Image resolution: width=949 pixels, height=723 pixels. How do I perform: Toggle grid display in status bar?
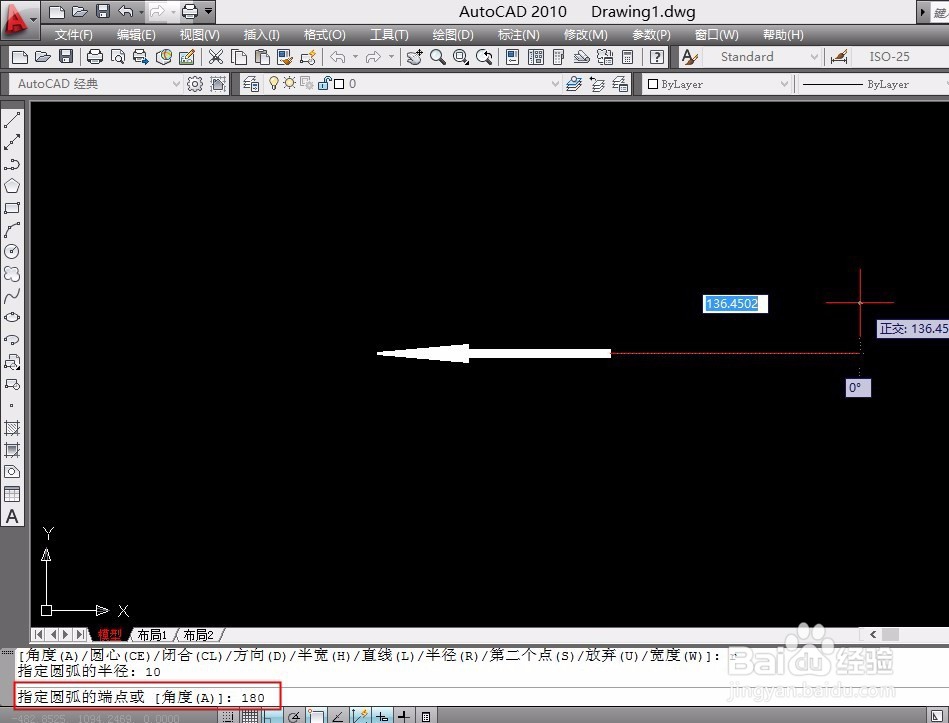tap(249, 716)
